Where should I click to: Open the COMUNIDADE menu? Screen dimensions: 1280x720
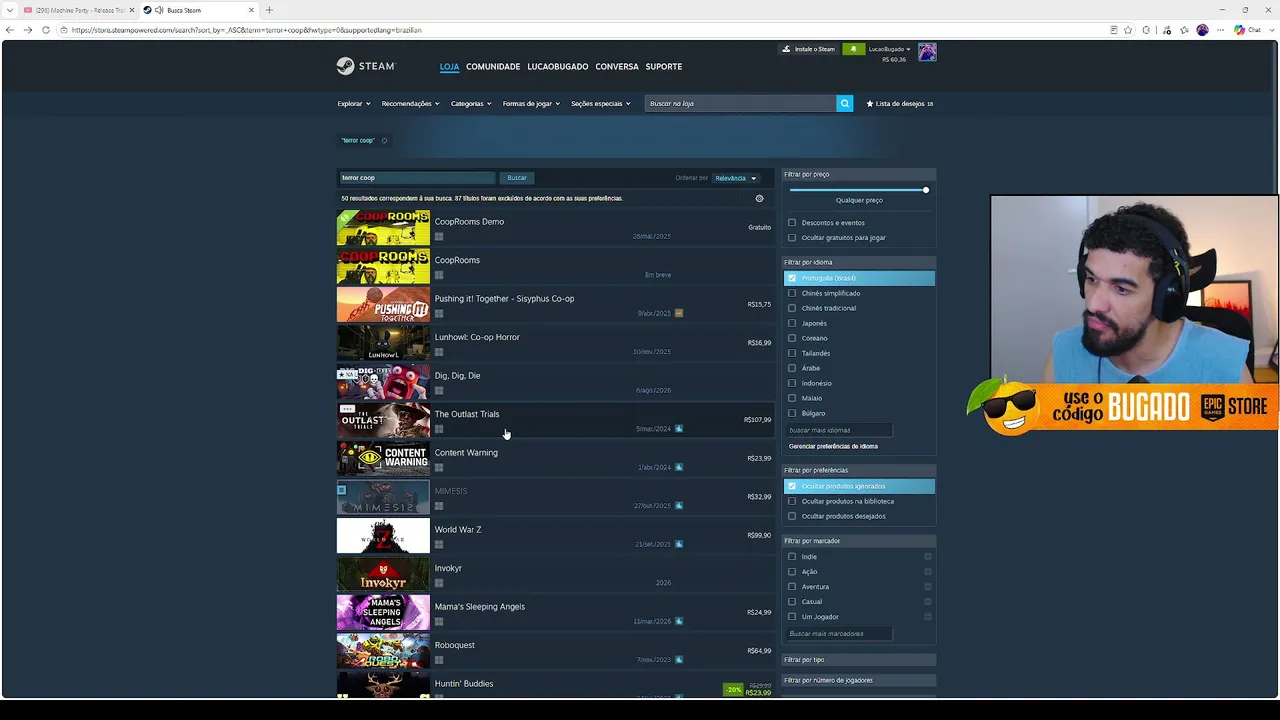[493, 67]
